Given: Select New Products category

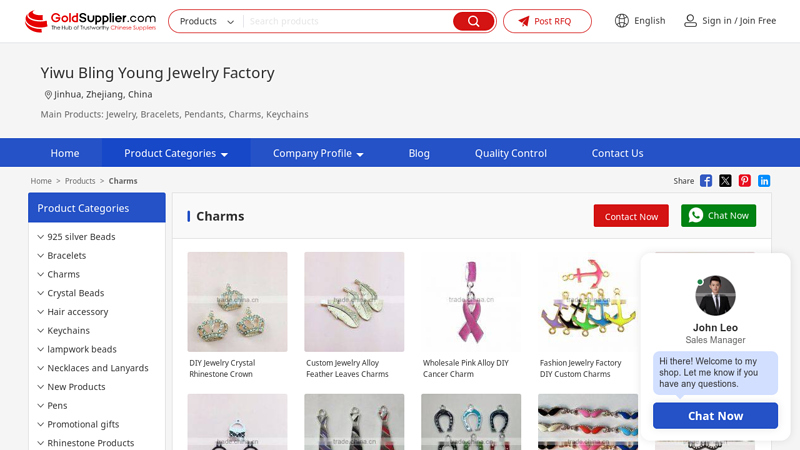Looking at the screenshot, I should 76,387.
